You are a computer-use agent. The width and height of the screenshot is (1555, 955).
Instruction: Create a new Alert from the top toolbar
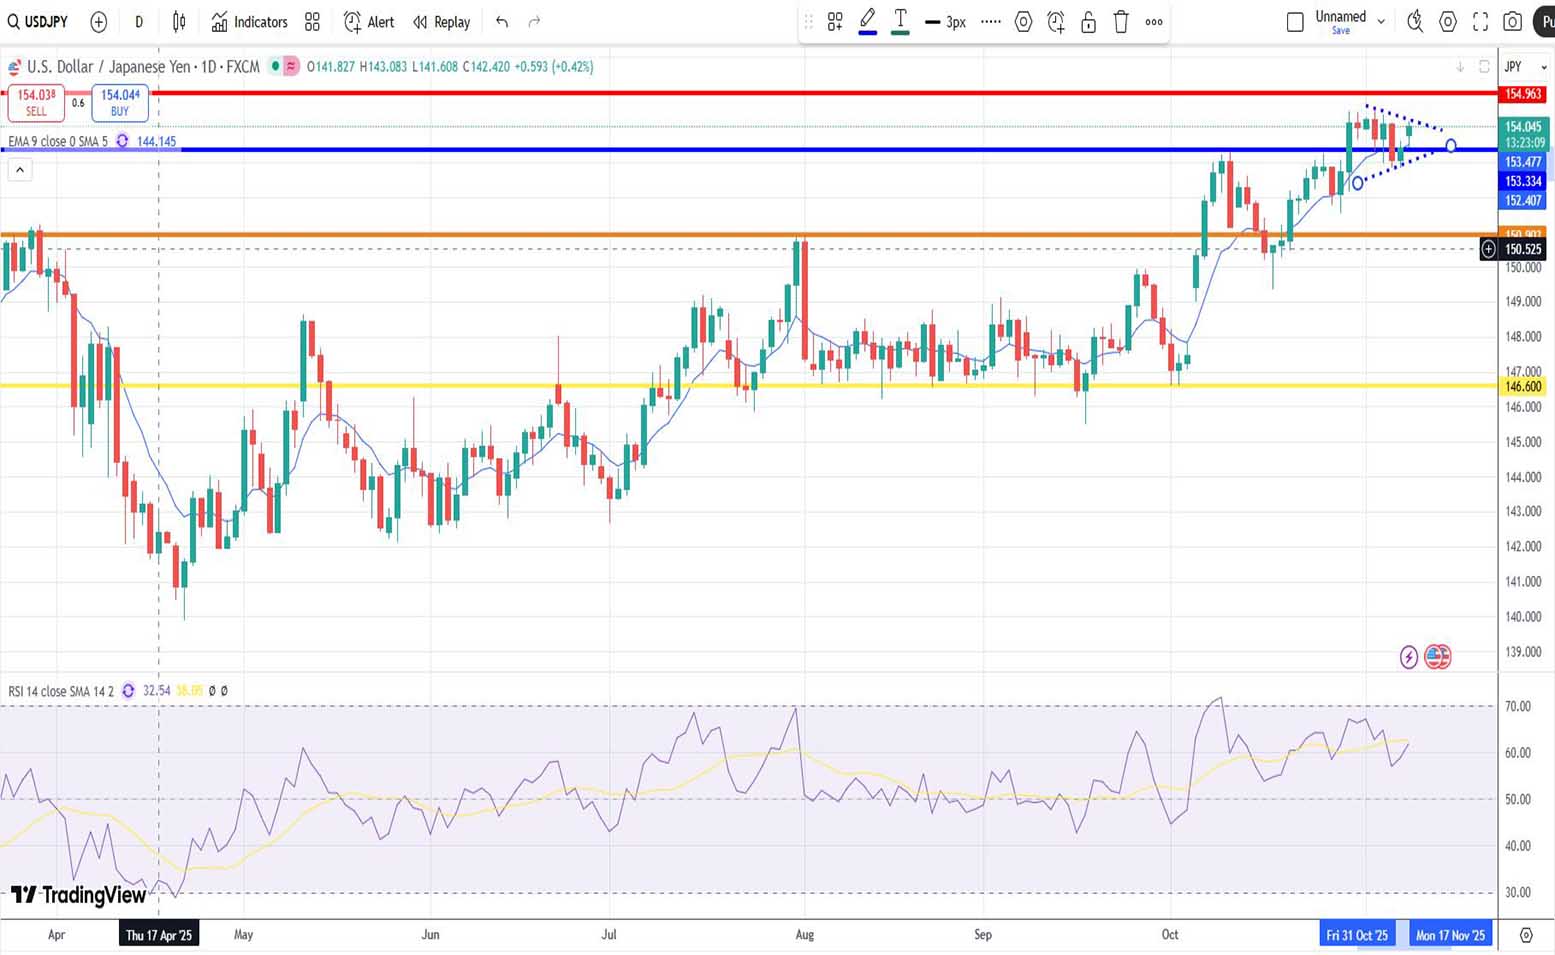369,22
